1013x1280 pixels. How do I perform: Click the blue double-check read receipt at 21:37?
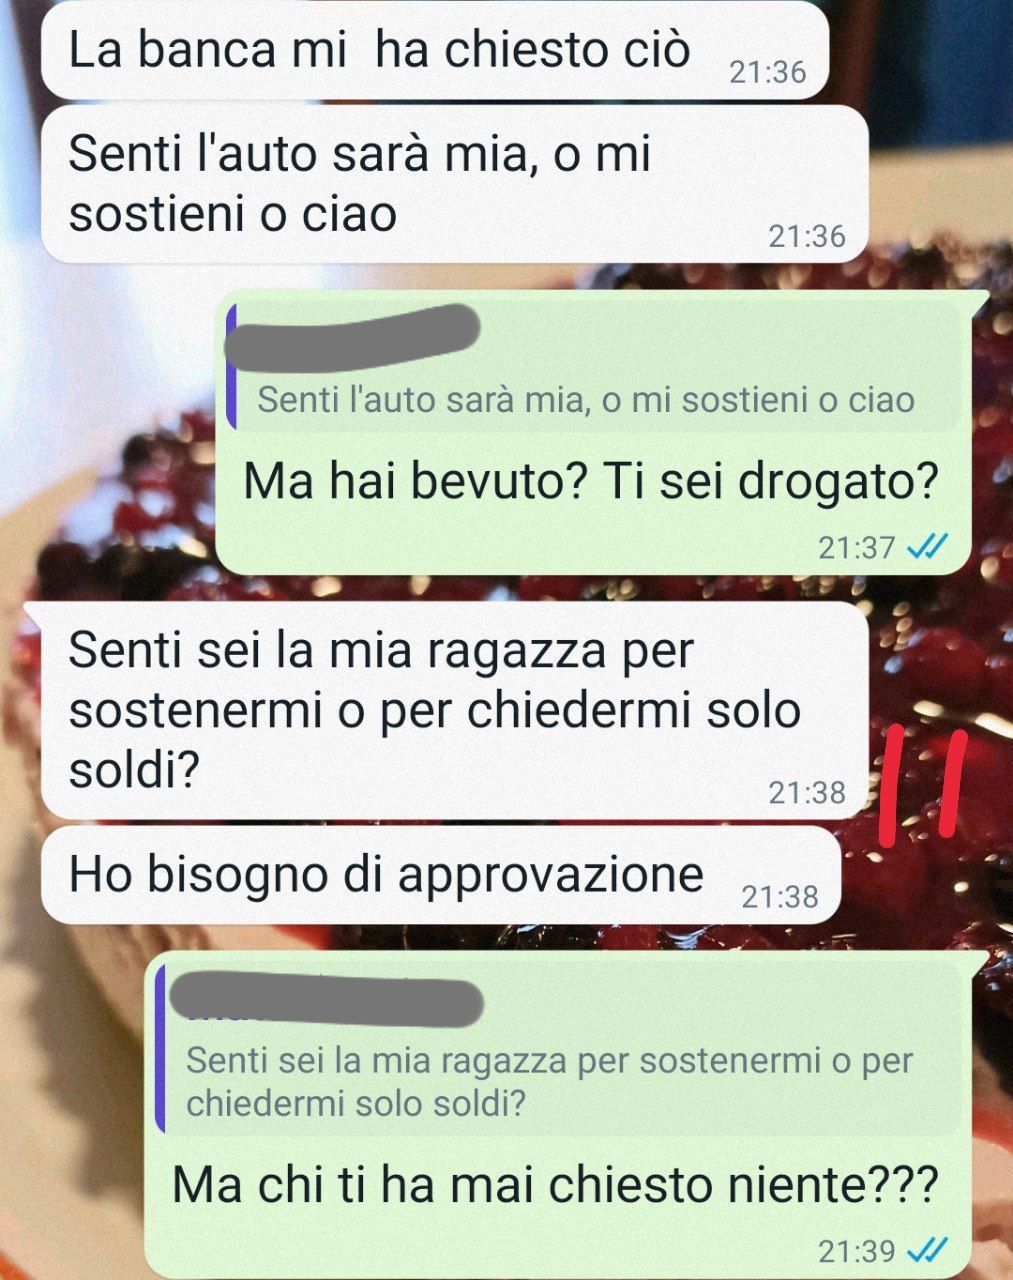pos(925,547)
